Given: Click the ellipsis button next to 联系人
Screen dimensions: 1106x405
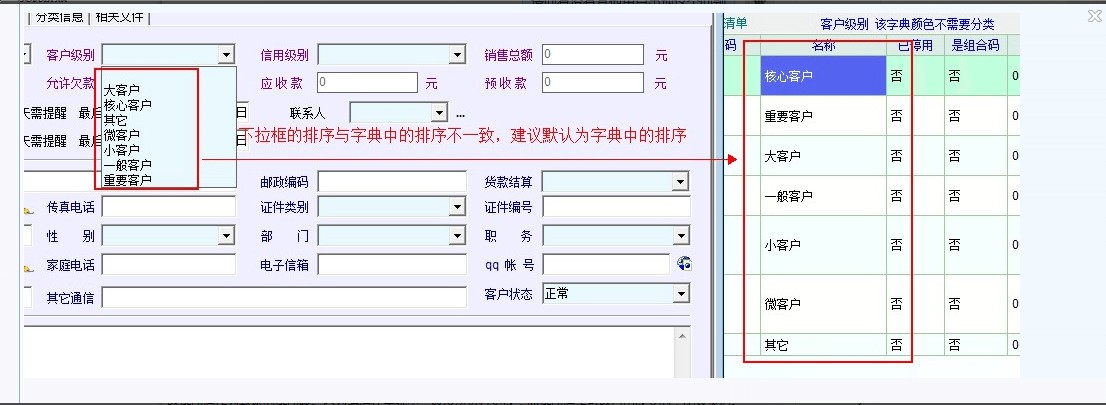Looking at the screenshot, I should point(461,113).
